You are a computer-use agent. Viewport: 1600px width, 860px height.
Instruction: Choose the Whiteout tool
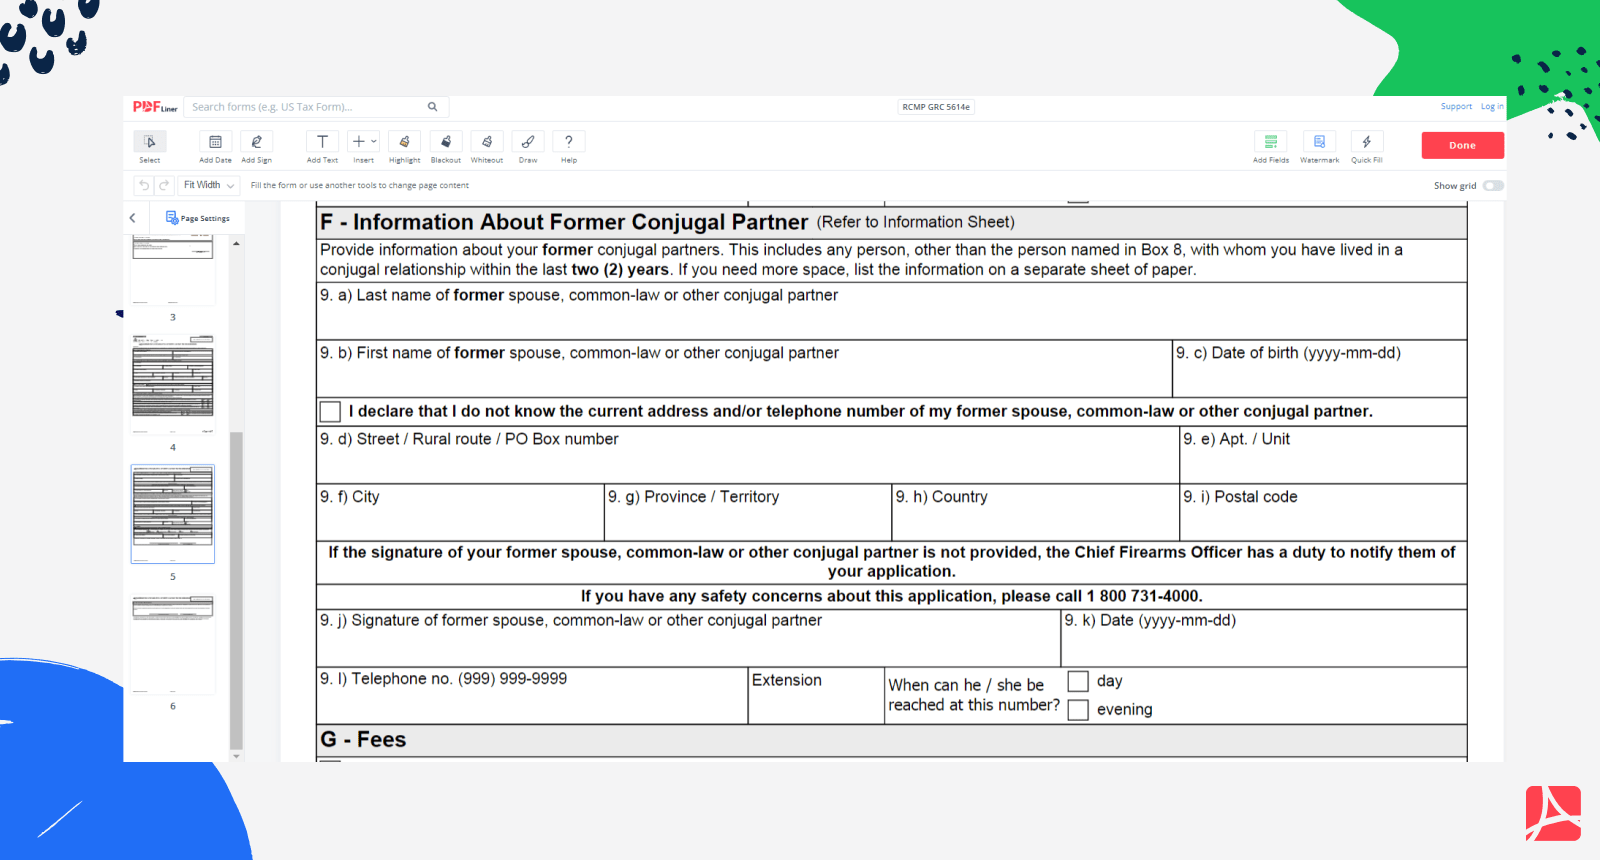click(487, 142)
